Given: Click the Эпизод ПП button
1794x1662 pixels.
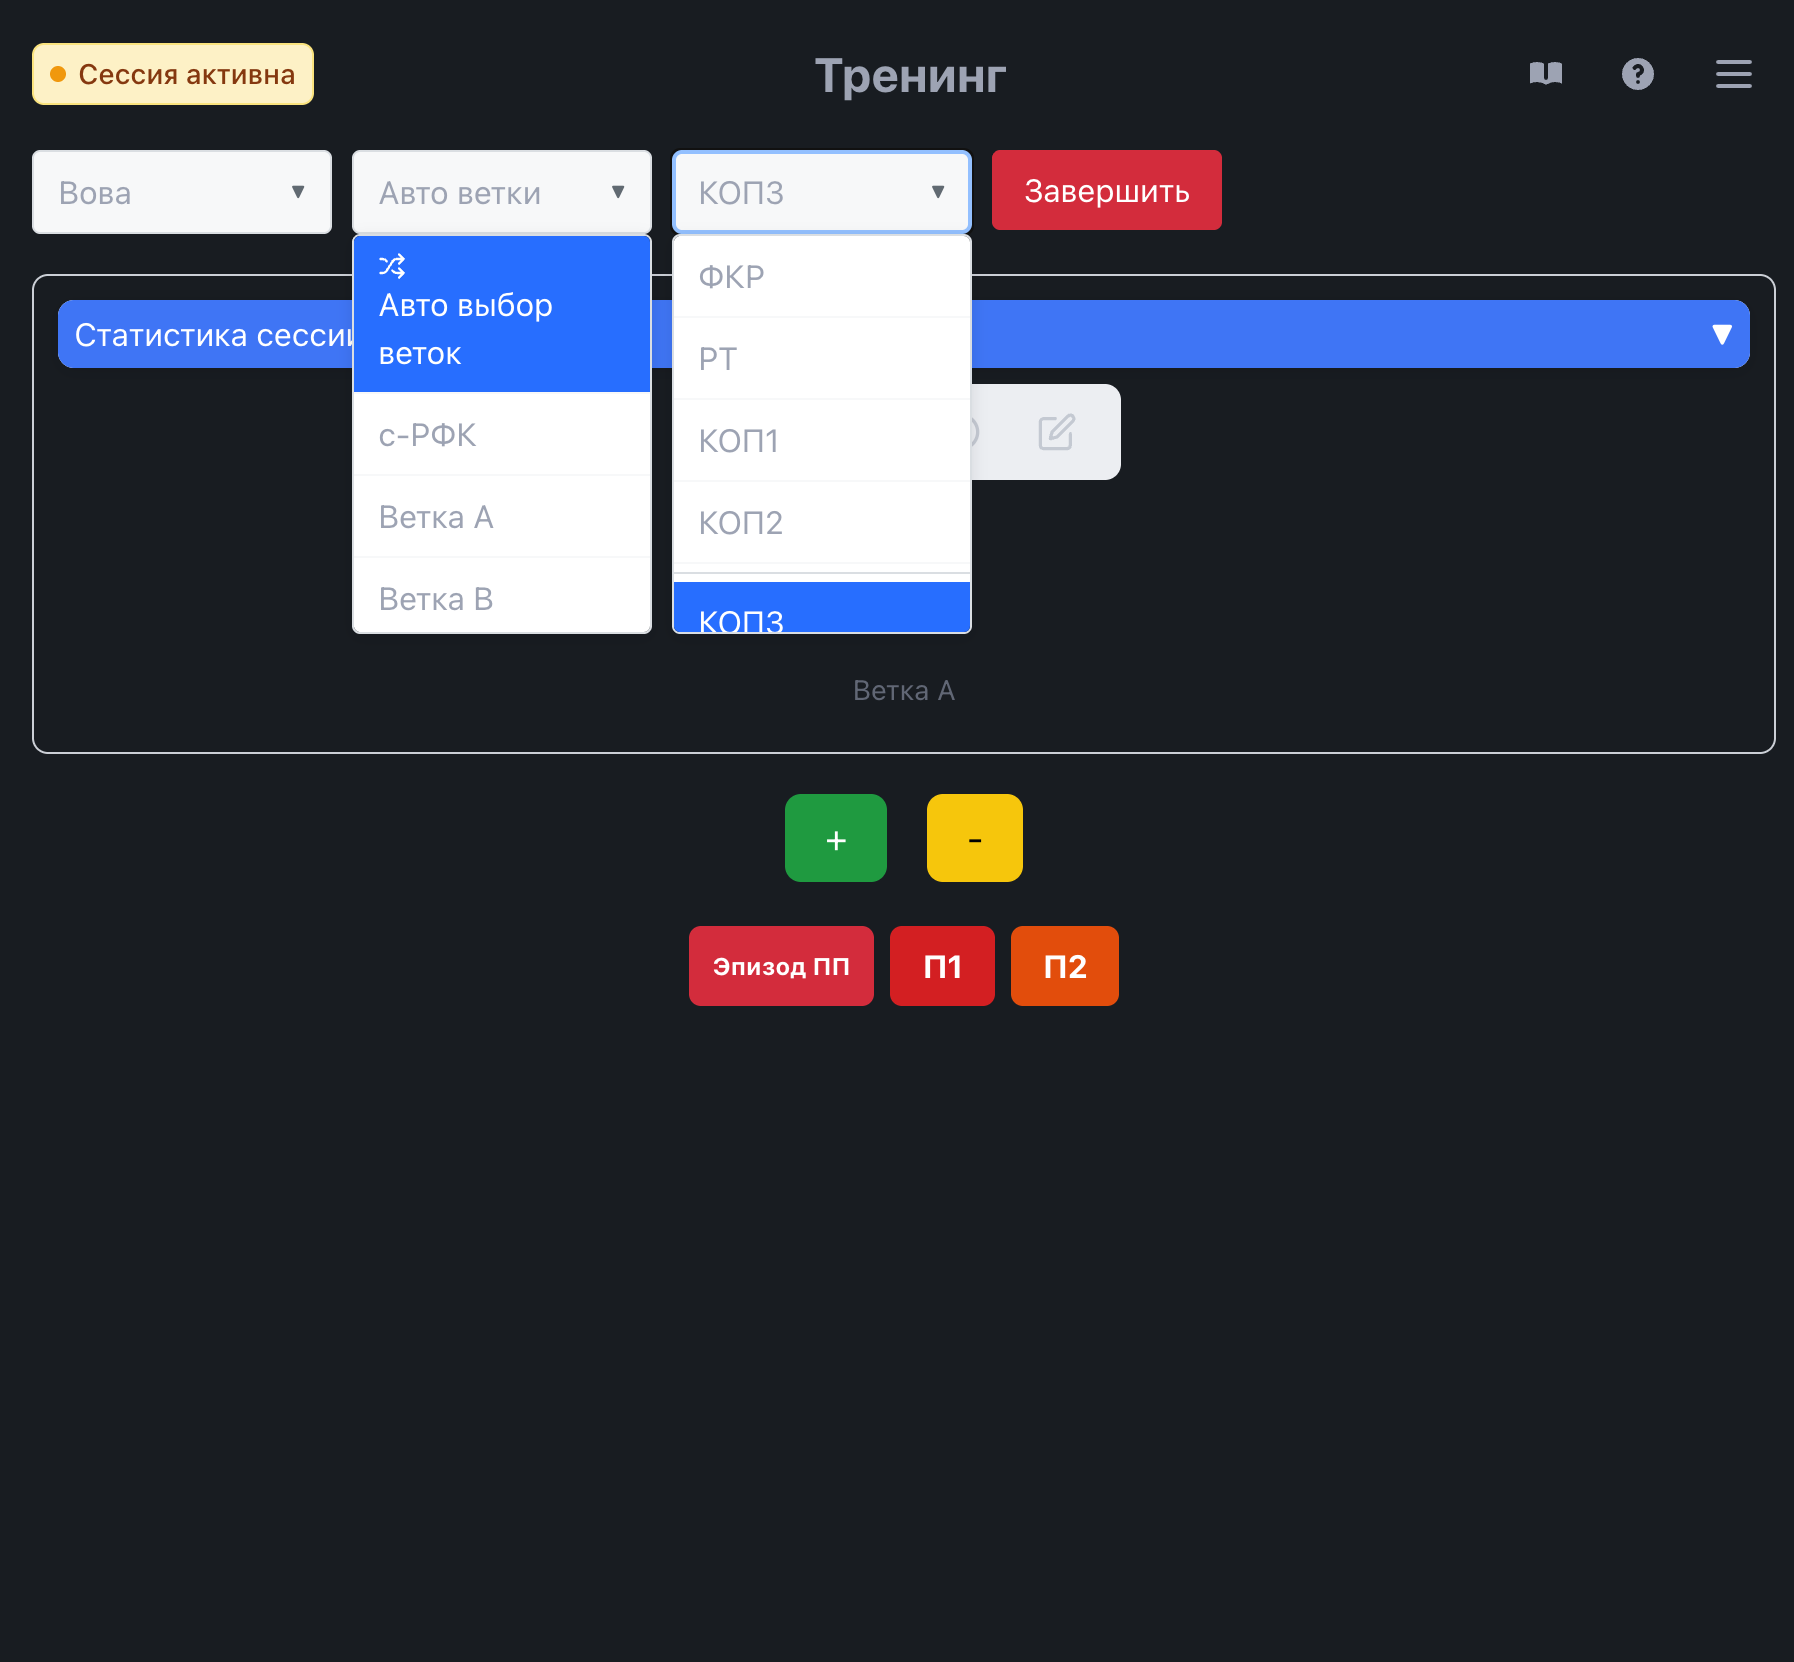Looking at the screenshot, I should click(780, 966).
